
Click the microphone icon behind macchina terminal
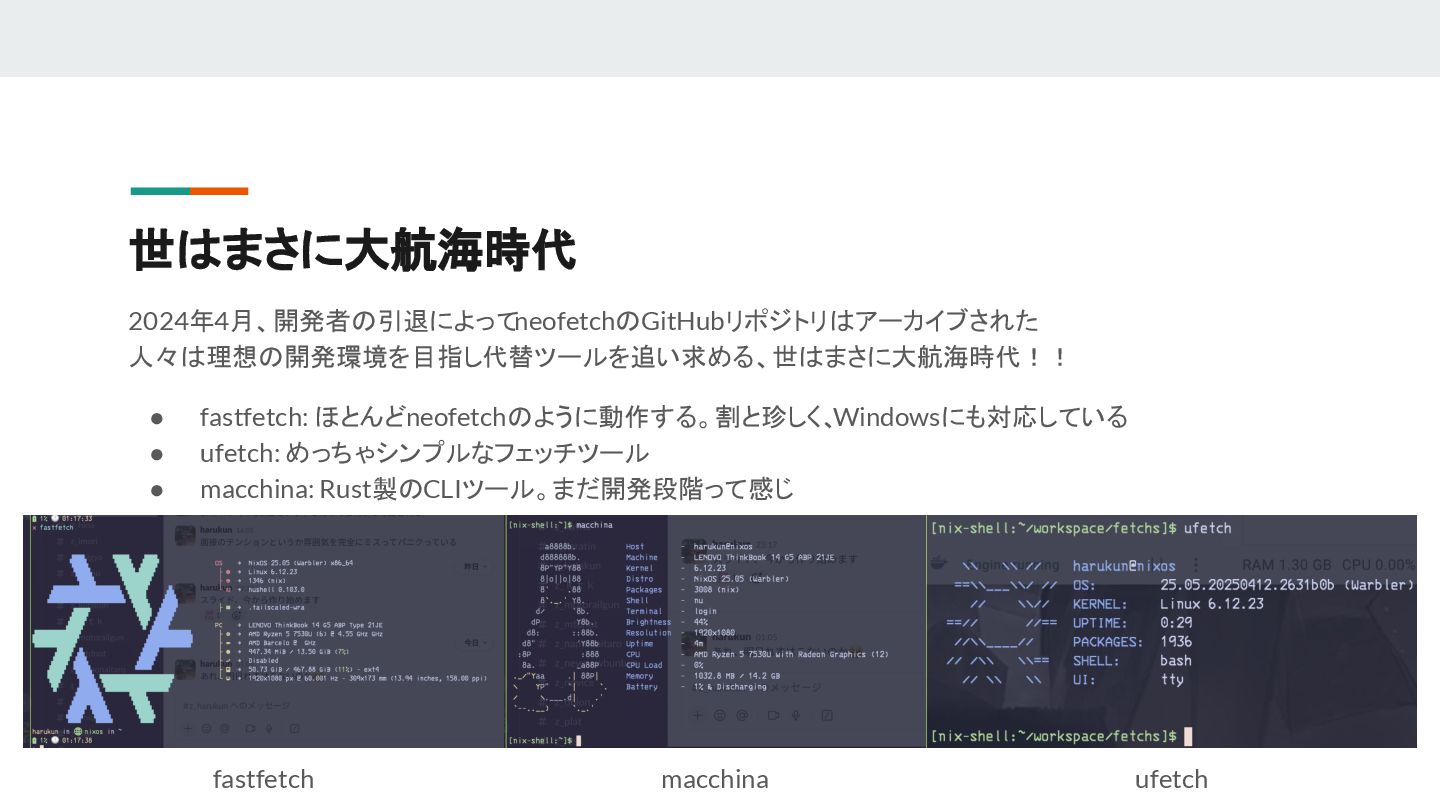tap(796, 716)
